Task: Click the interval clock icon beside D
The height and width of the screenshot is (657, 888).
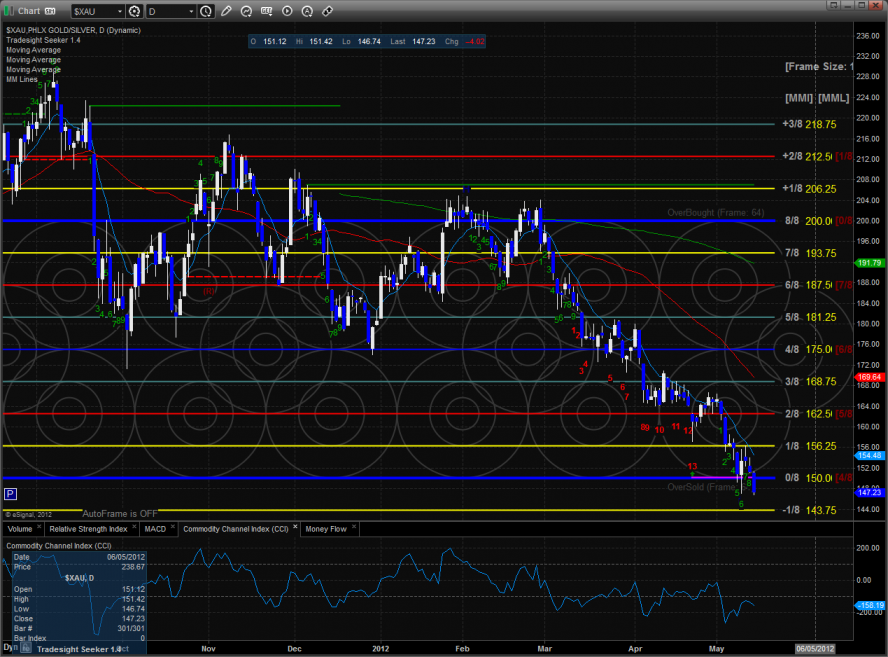Action: point(205,11)
